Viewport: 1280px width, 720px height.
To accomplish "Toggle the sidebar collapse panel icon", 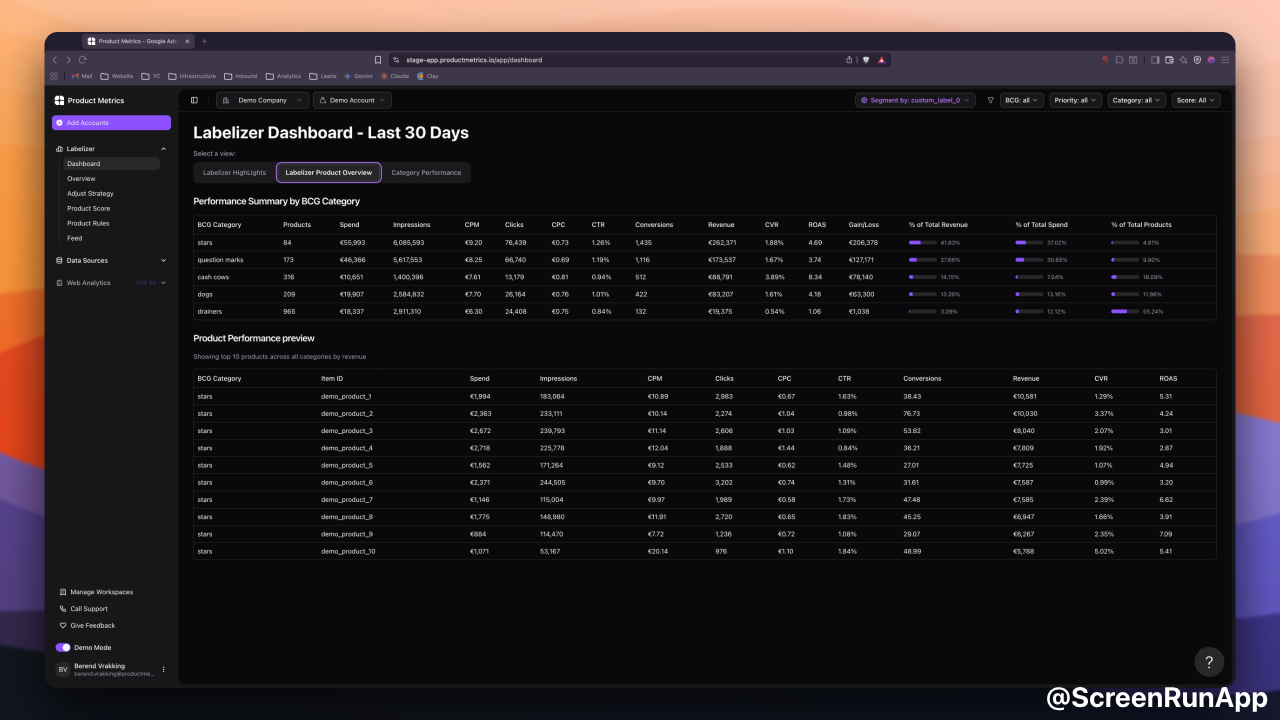I will pos(193,100).
